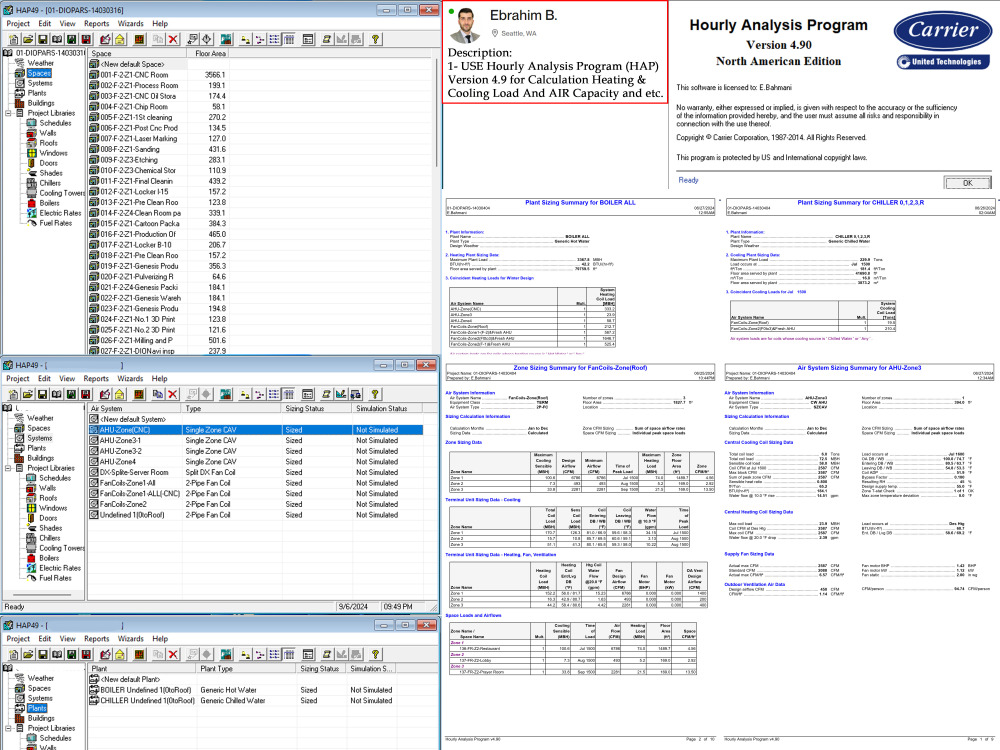Open View menu in Air System window
The height and width of the screenshot is (750, 1000).
click(x=67, y=378)
